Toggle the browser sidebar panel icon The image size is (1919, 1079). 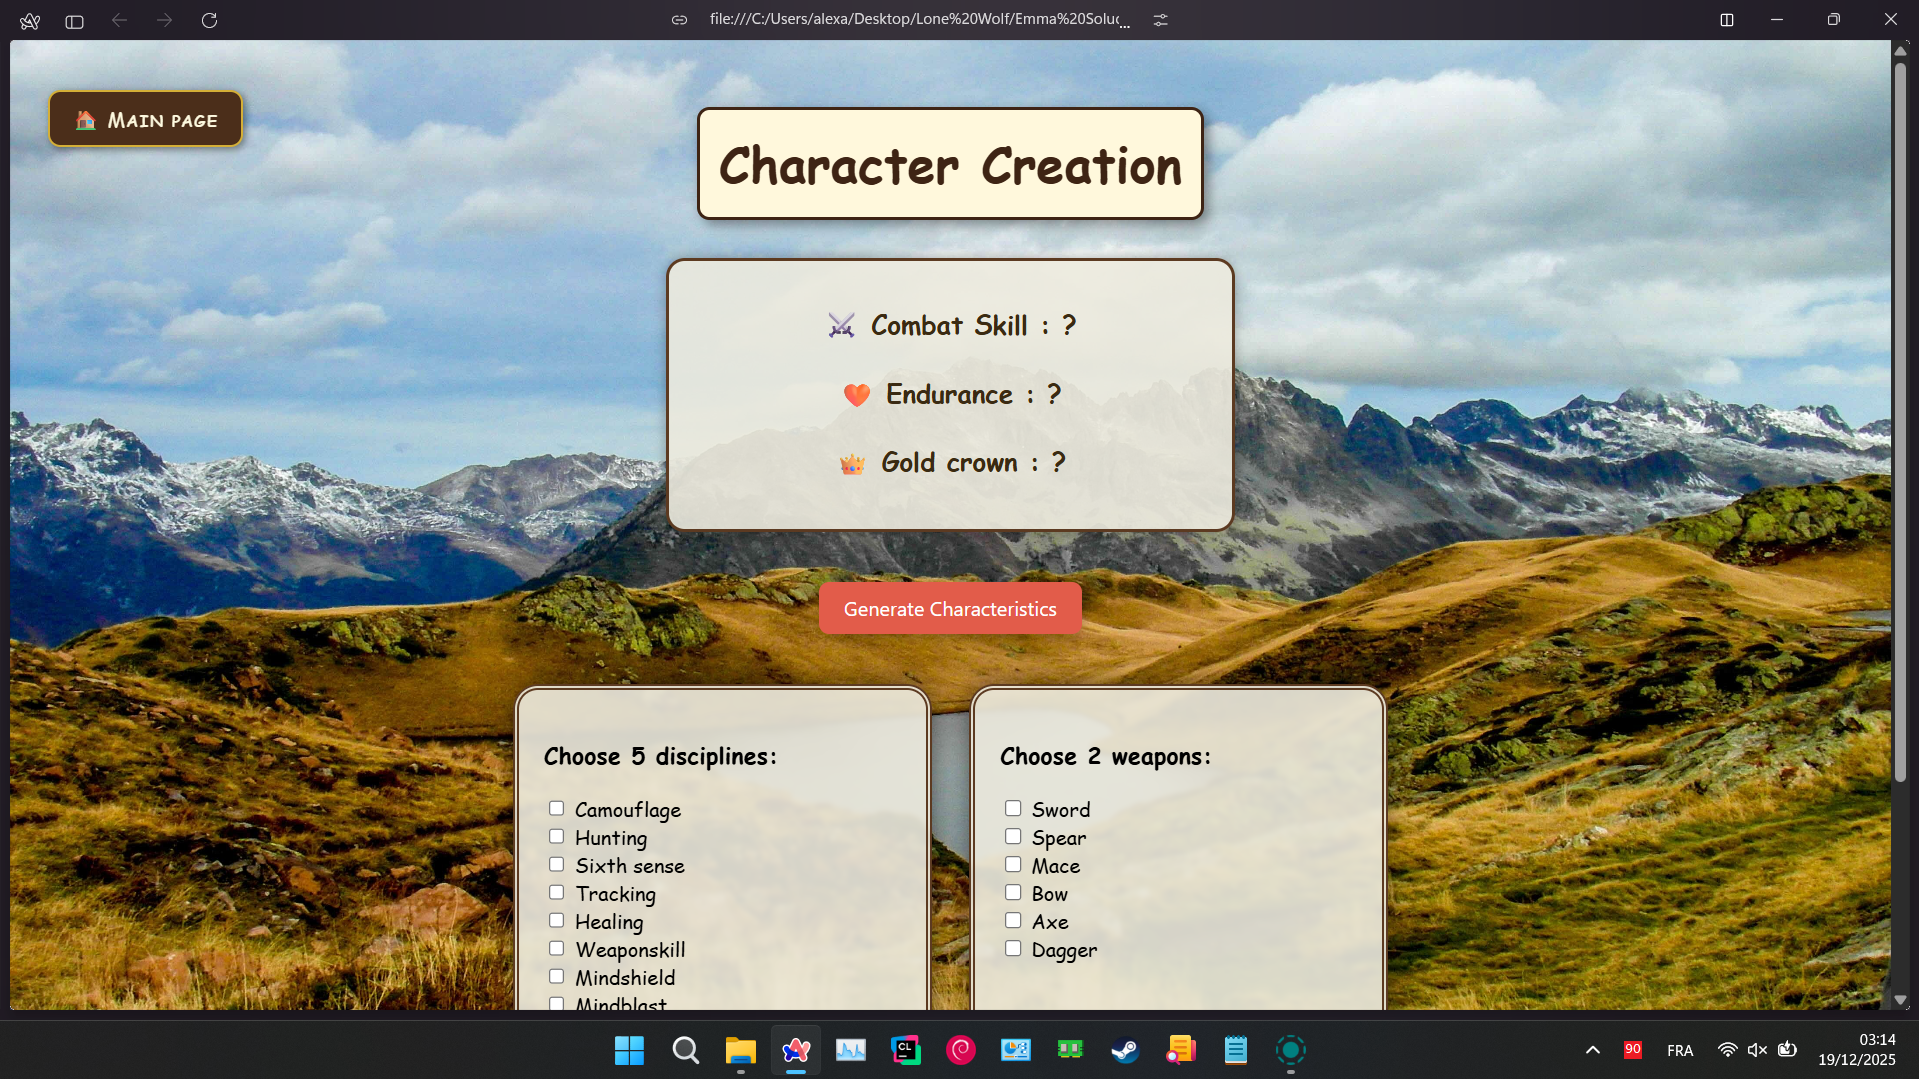(74, 21)
